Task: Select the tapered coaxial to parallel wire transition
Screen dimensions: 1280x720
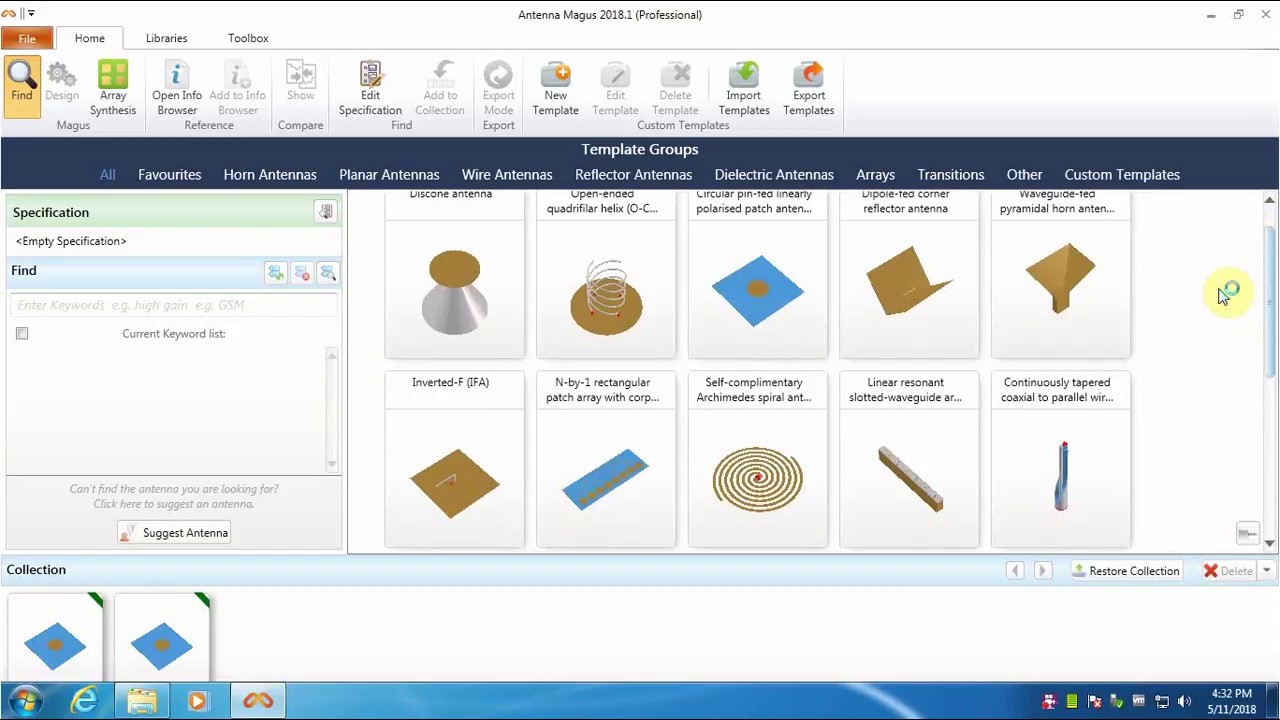Action: [x=1061, y=460]
